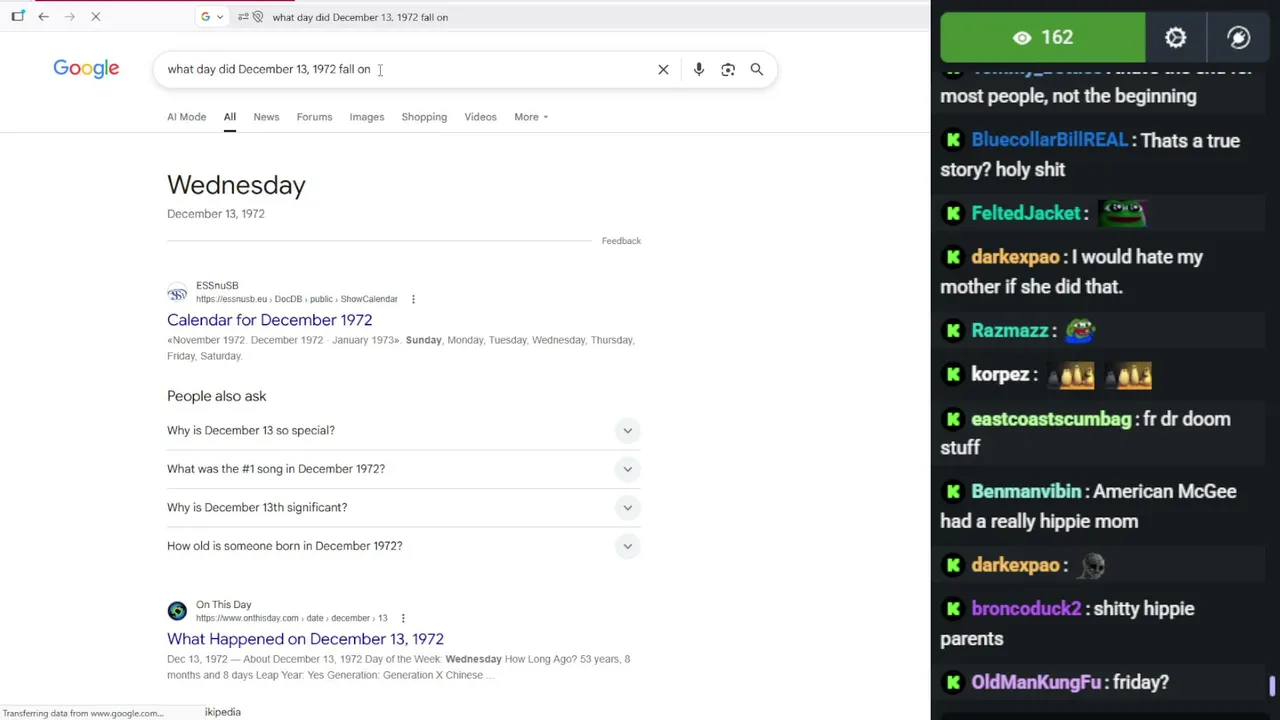Switch to AI Mode tab
Image resolution: width=1280 pixels, height=720 pixels.
click(186, 117)
